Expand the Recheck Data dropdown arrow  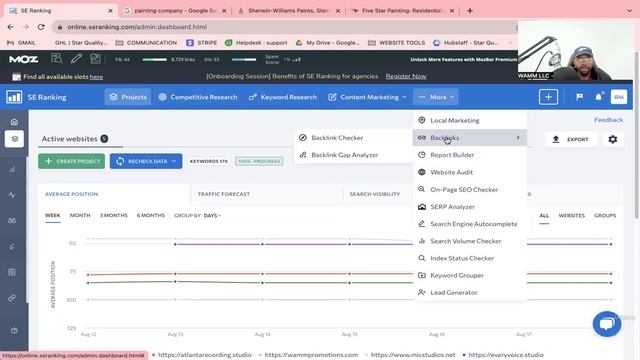coord(174,161)
